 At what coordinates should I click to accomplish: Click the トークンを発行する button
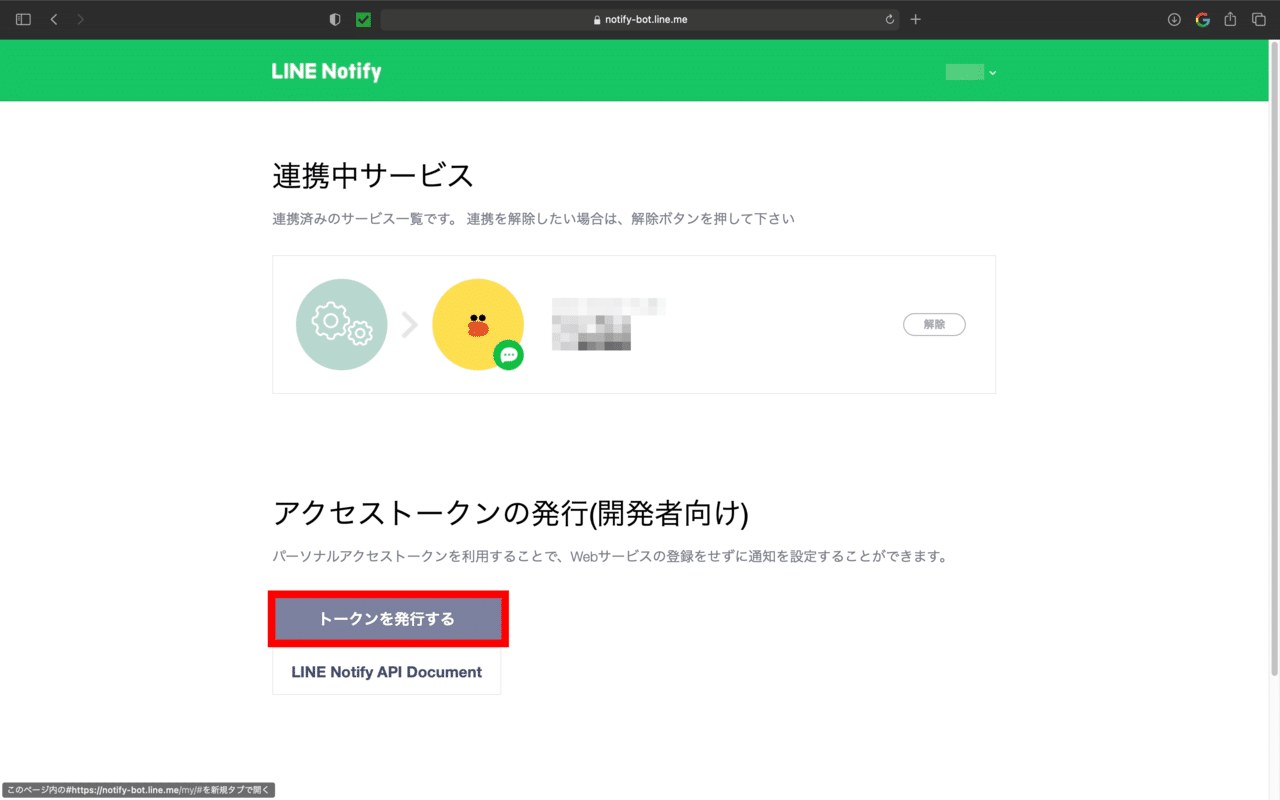(387, 619)
